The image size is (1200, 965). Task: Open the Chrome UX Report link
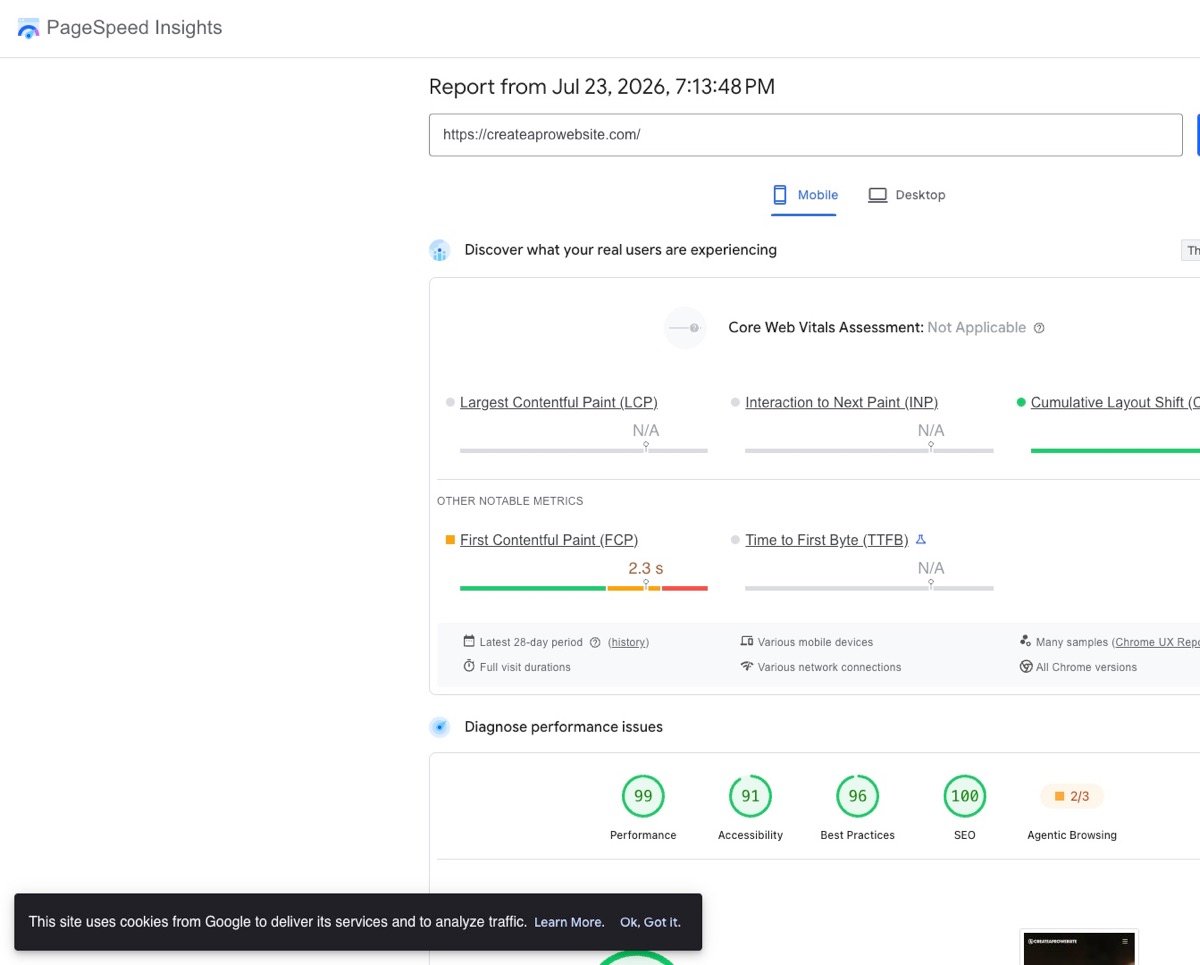click(x=1156, y=642)
